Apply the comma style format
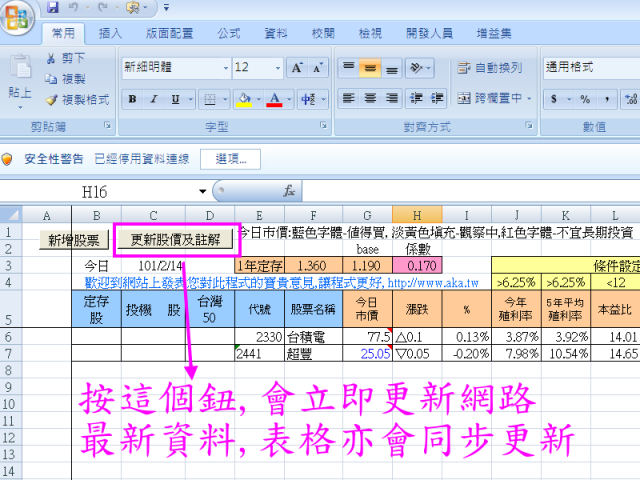The height and width of the screenshot is (480, 640). pos(607,99)
